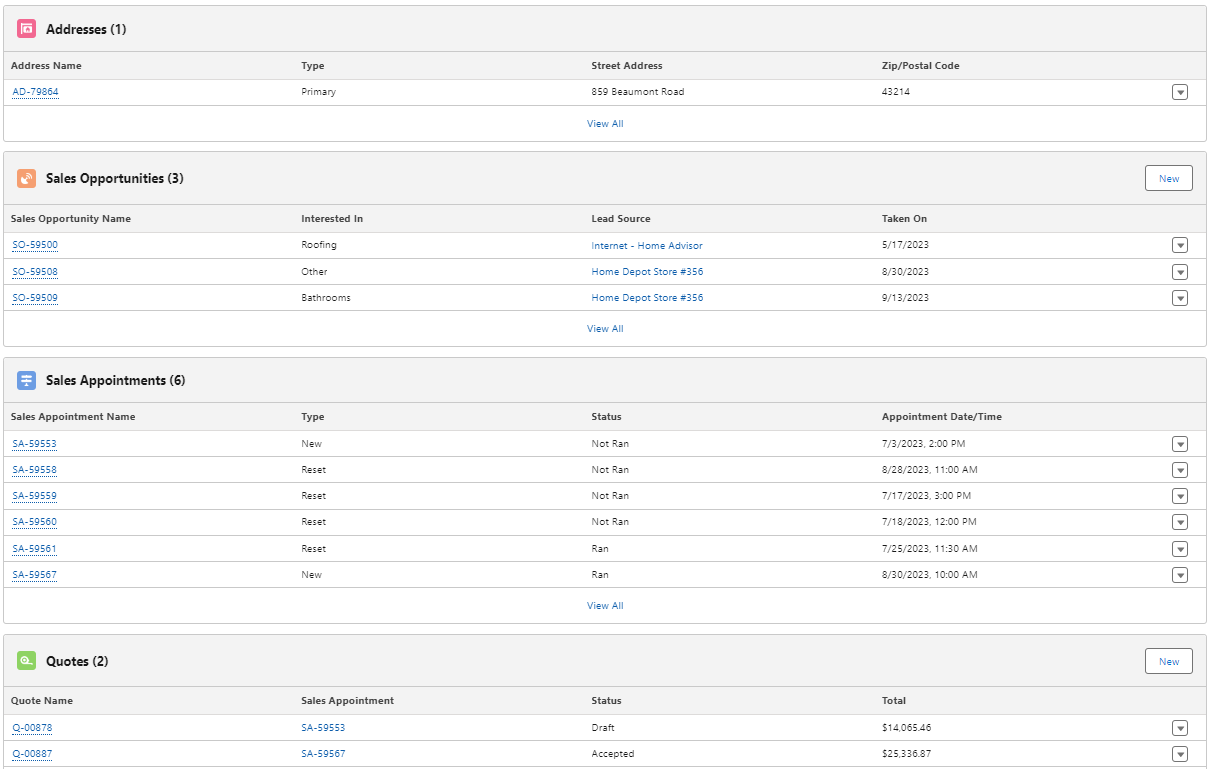Click New button in Sales Opportunities
Screen dimensions: 1211x769
pyautogui.click(x=1169, y=178)
